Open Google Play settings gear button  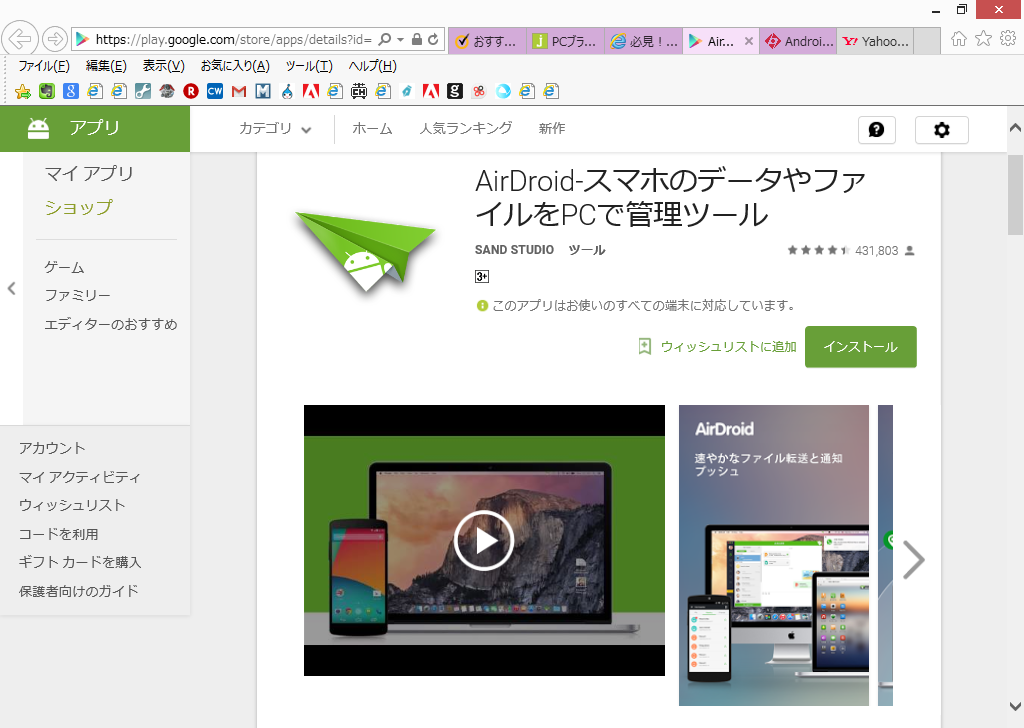pos(942,130)
